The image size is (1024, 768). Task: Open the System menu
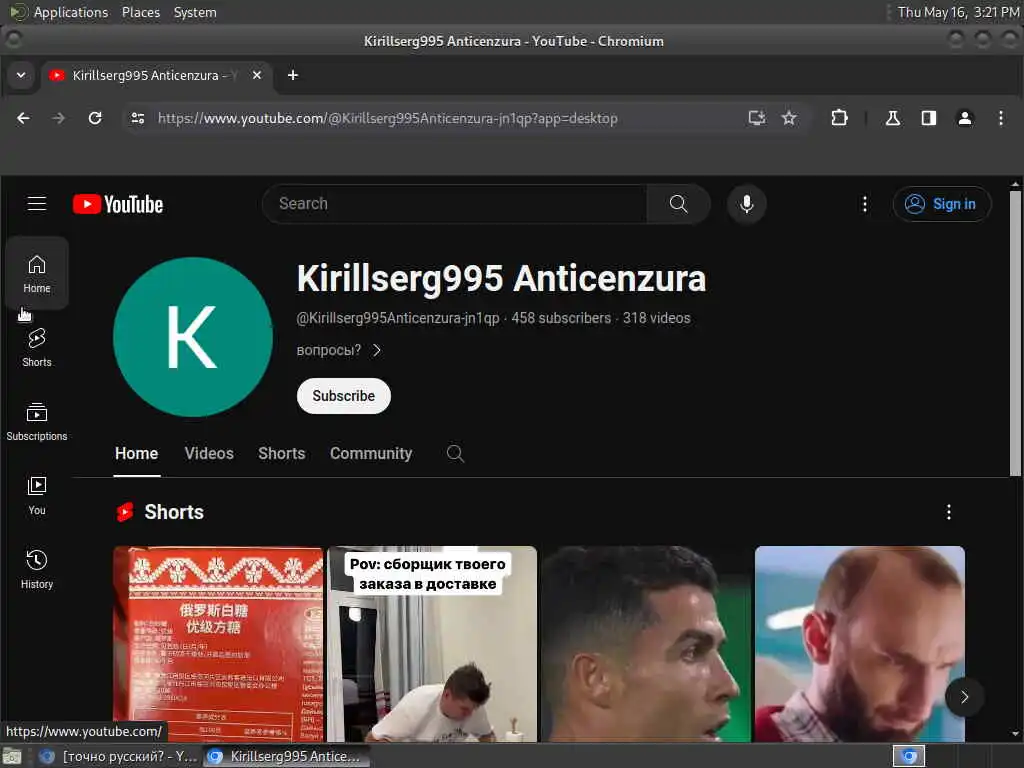click(195, 12)
